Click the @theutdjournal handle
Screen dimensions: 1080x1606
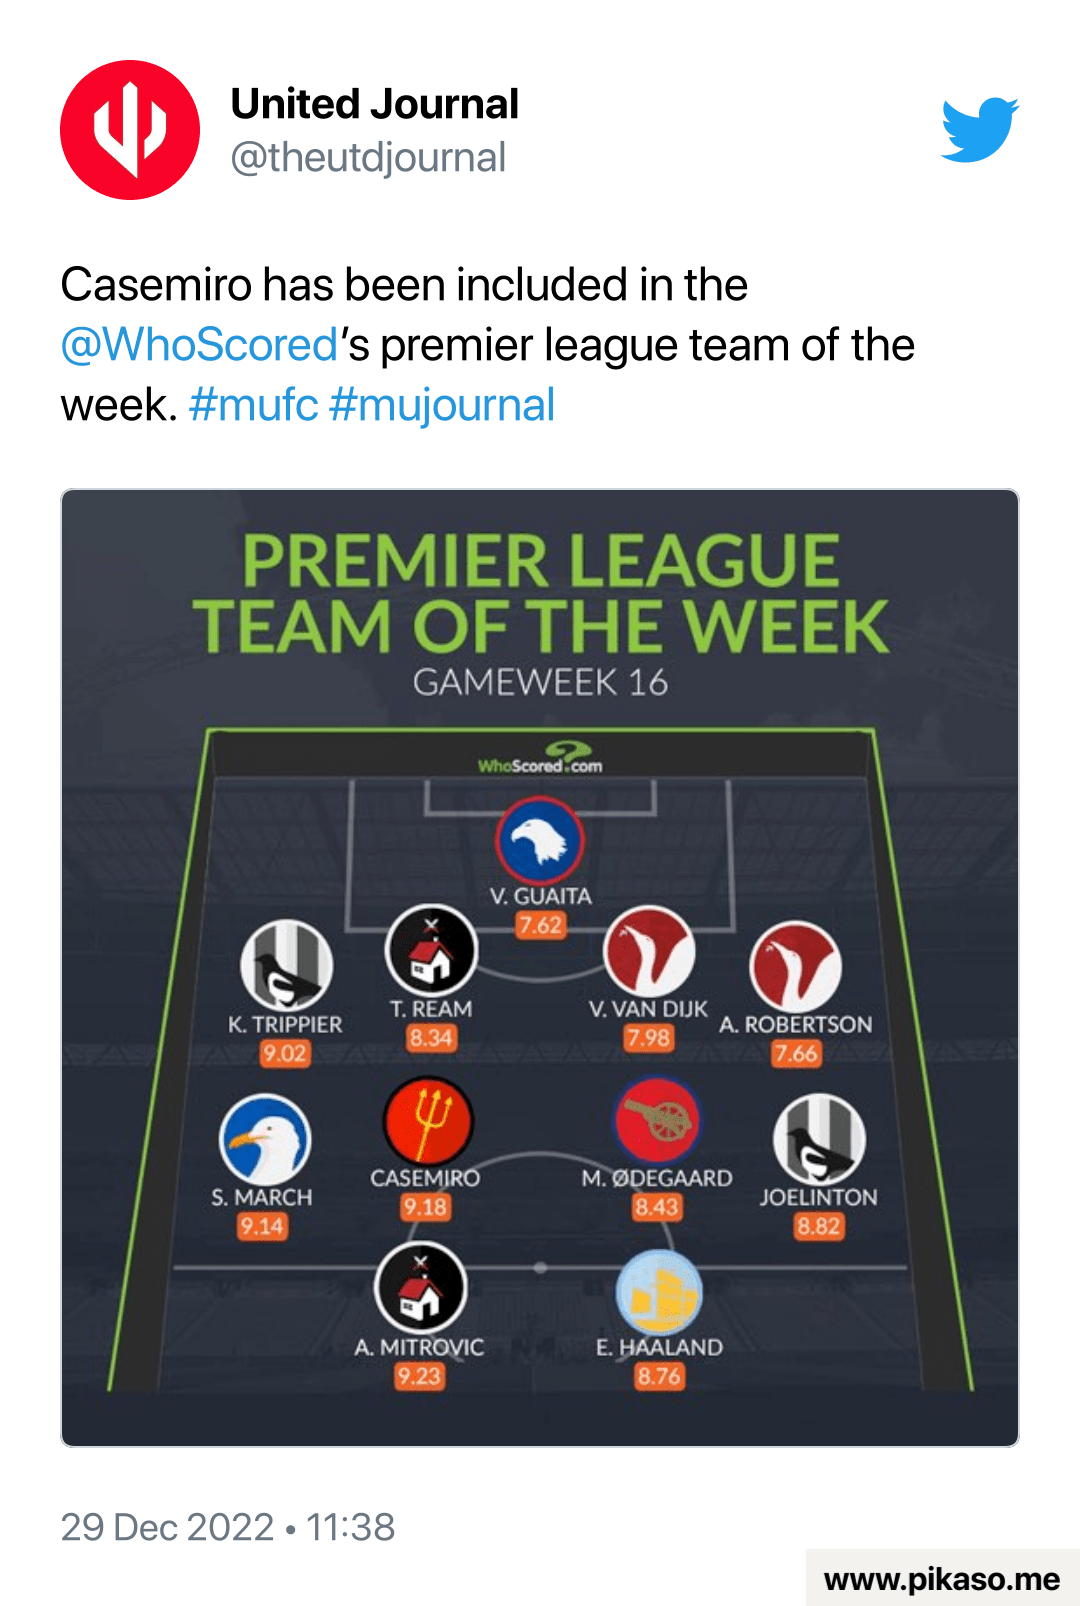368,158
